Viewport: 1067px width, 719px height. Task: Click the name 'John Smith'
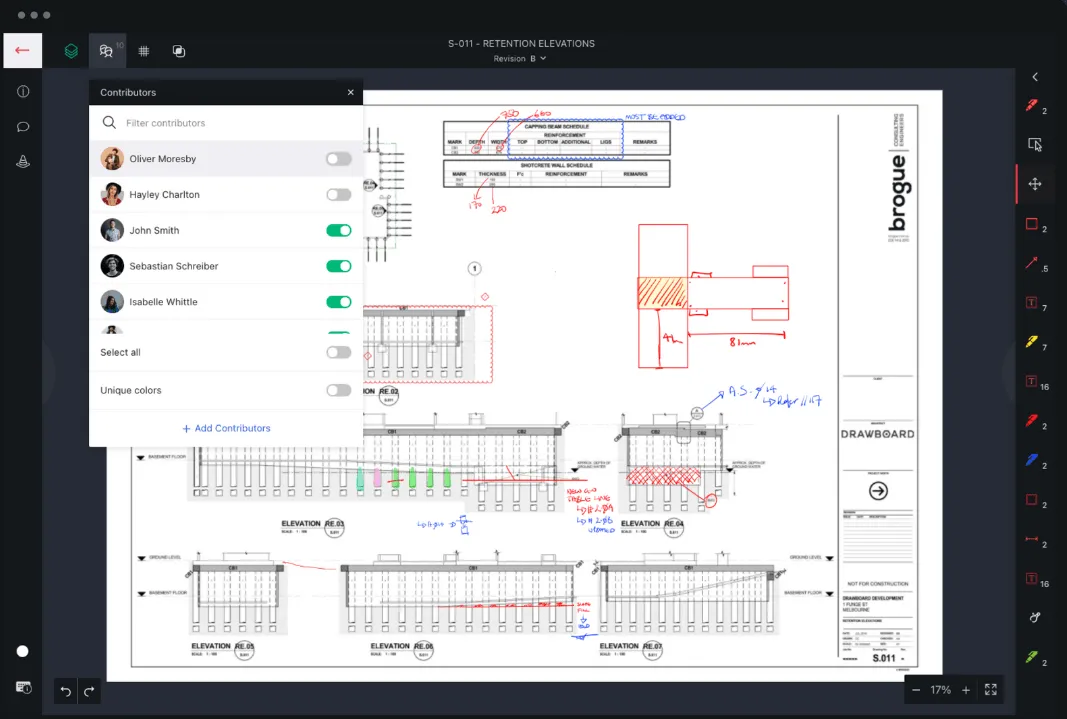(154, 231)
